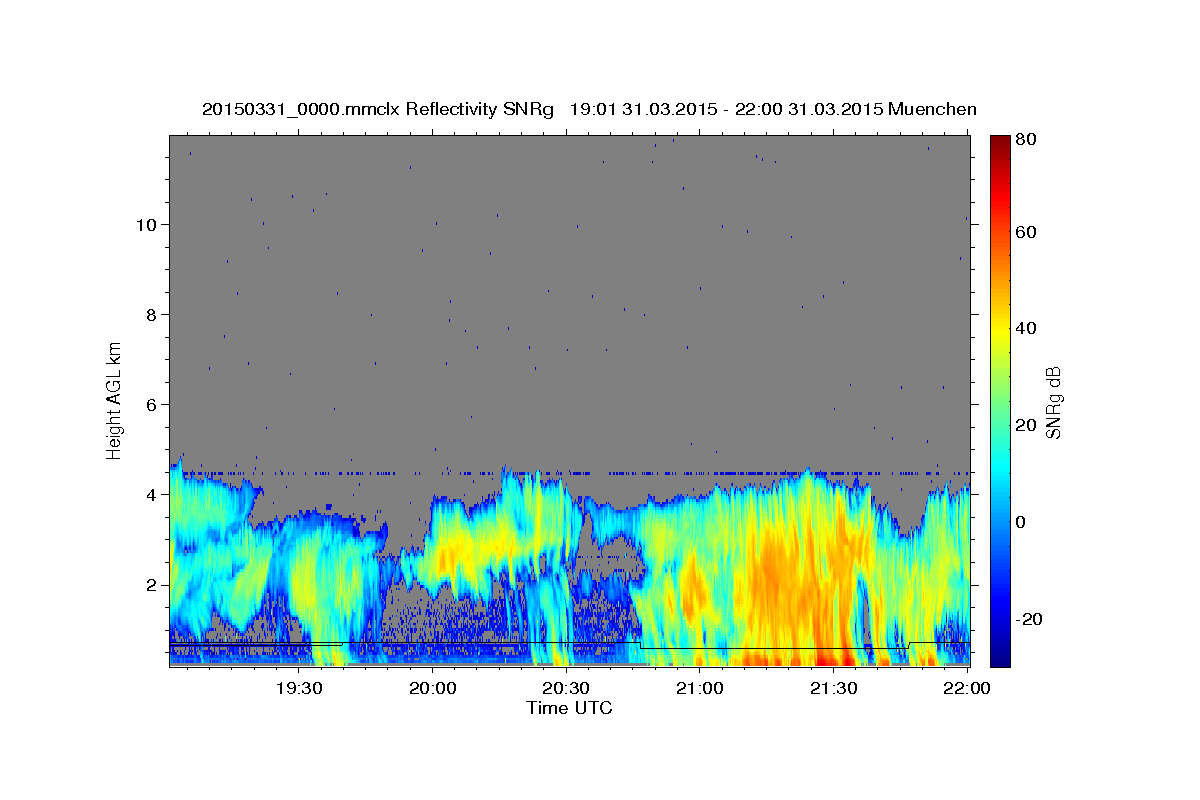
Task: Click the colorbar value 0
Action: click(1020, 523)
